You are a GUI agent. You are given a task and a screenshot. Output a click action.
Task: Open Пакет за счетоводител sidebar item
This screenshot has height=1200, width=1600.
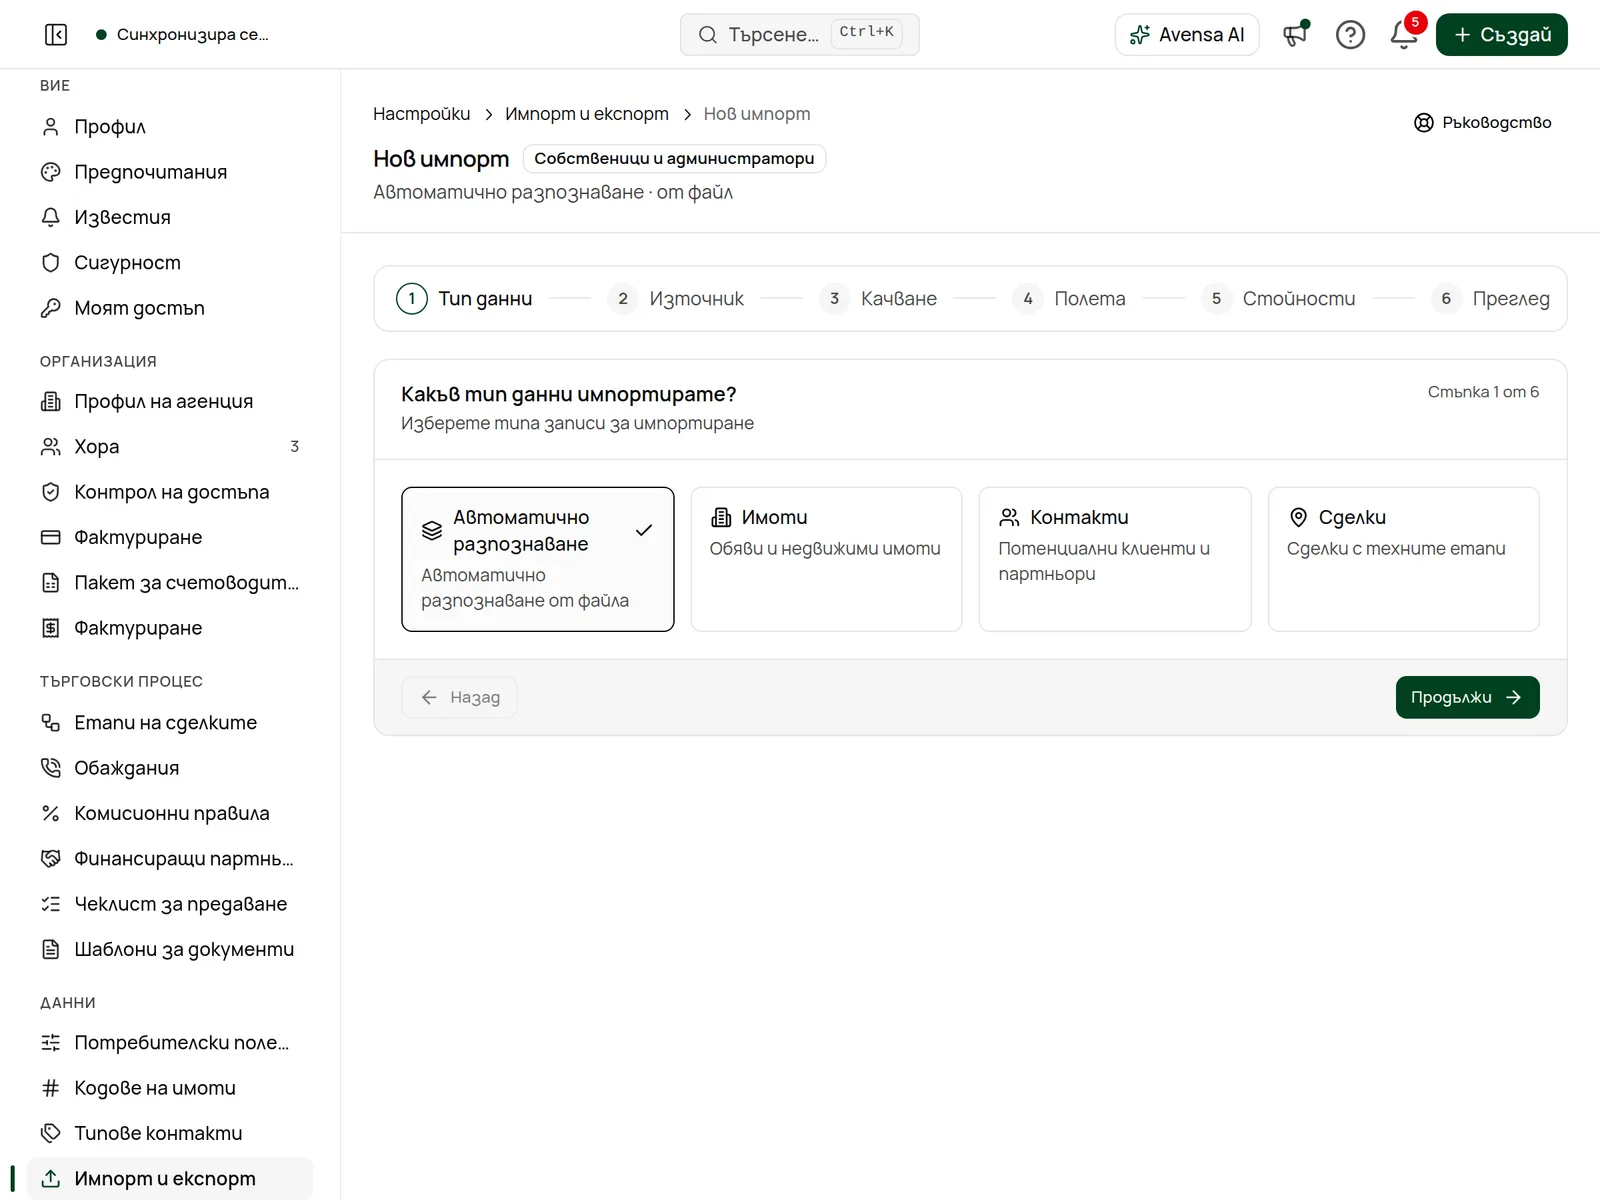tap(170, 583)
